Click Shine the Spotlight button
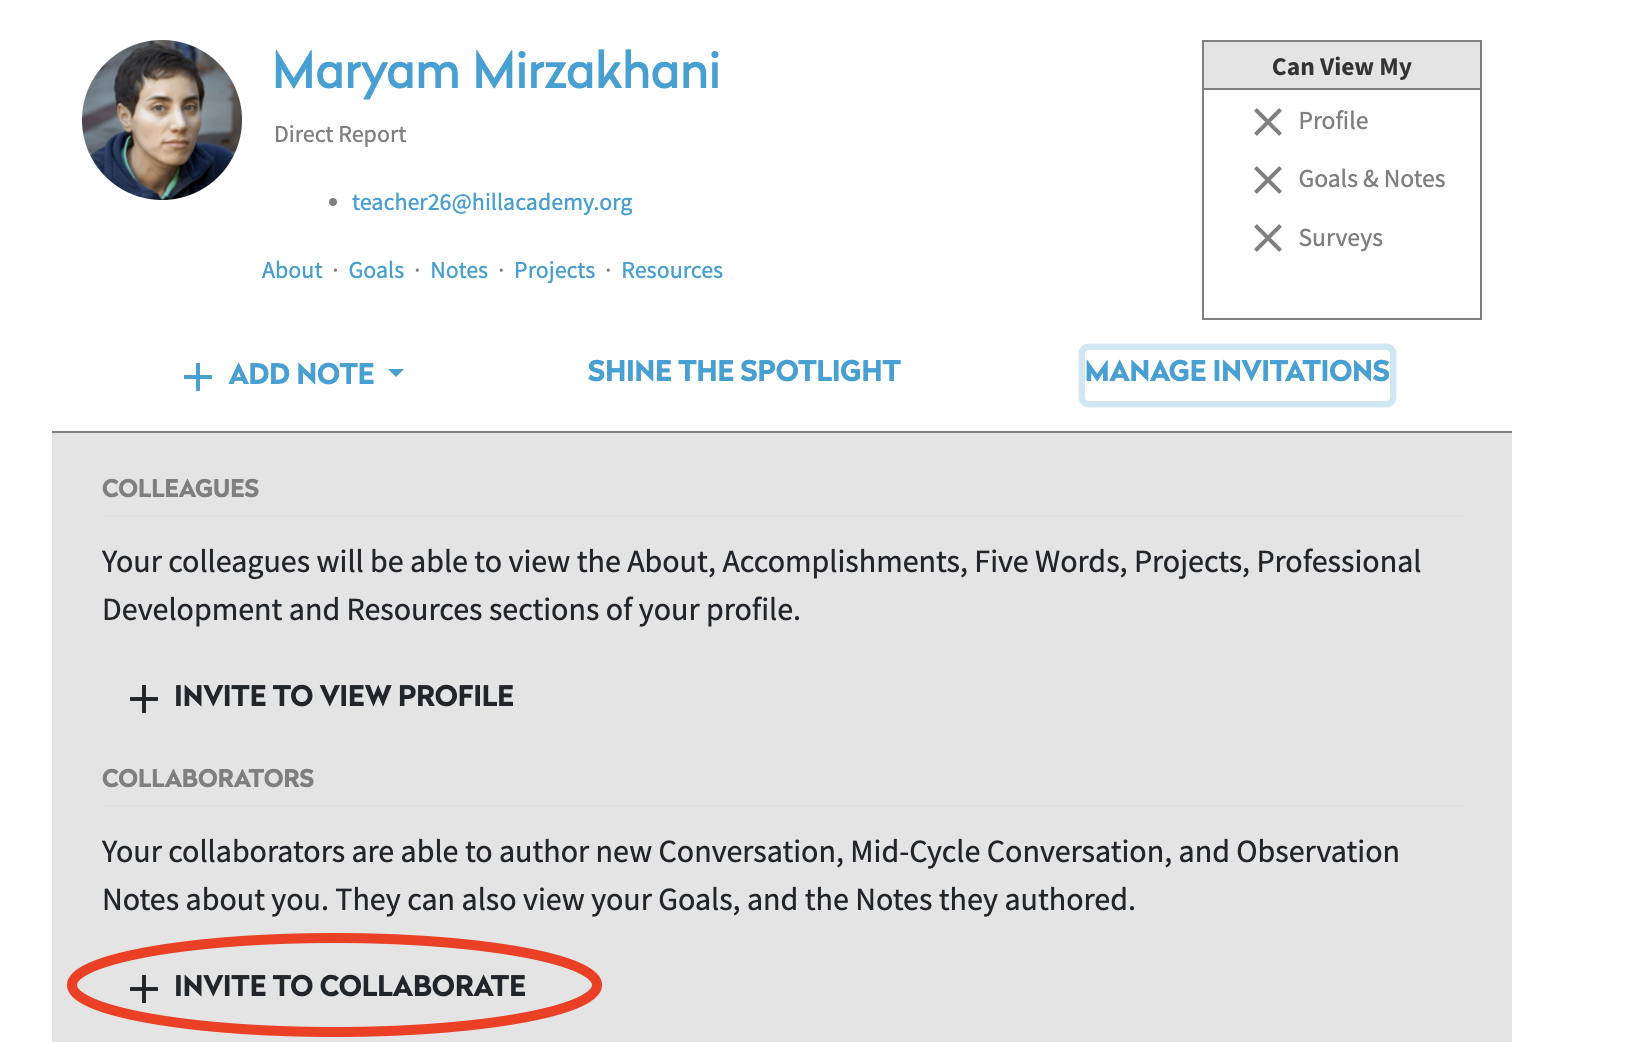The height and width of the screenshot is (1042, 1636). [744, 371]
